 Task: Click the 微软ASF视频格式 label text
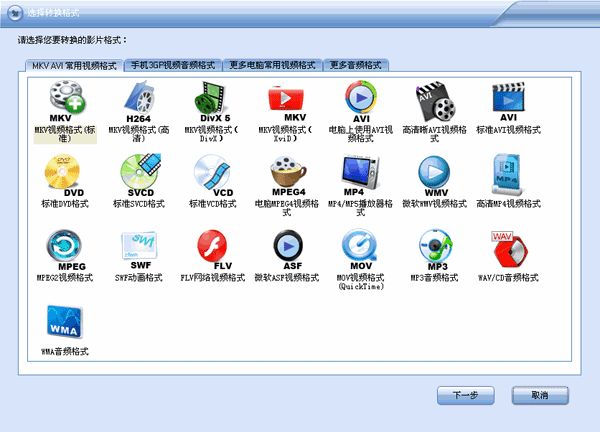(x=287, y=277)
